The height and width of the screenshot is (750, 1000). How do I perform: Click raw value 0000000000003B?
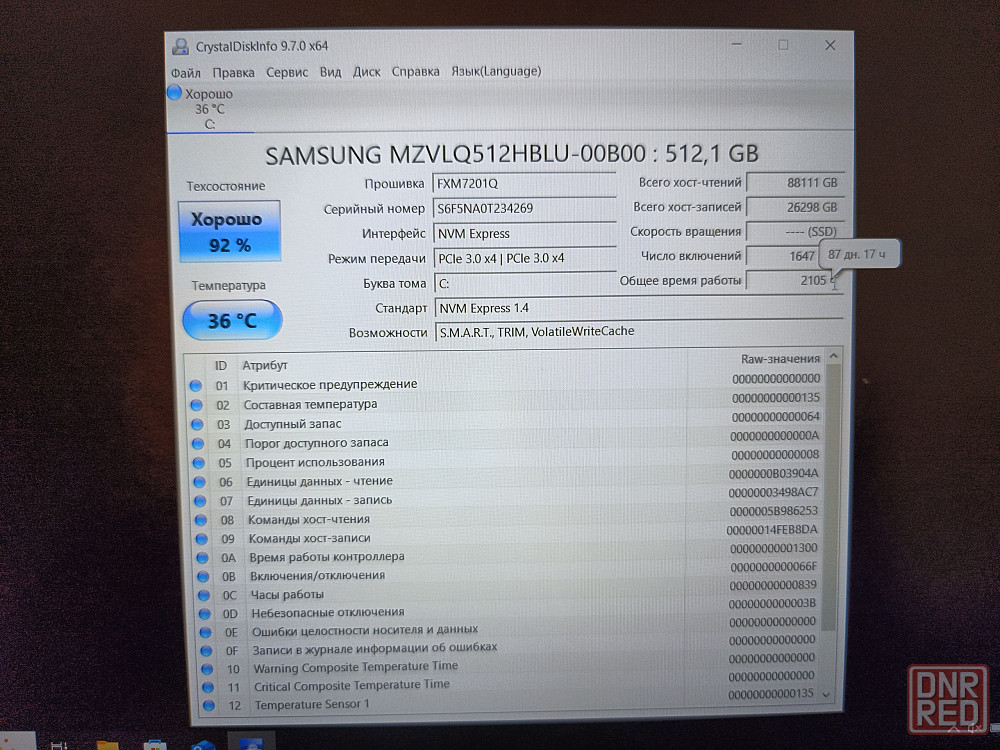(x=772, y=603)
